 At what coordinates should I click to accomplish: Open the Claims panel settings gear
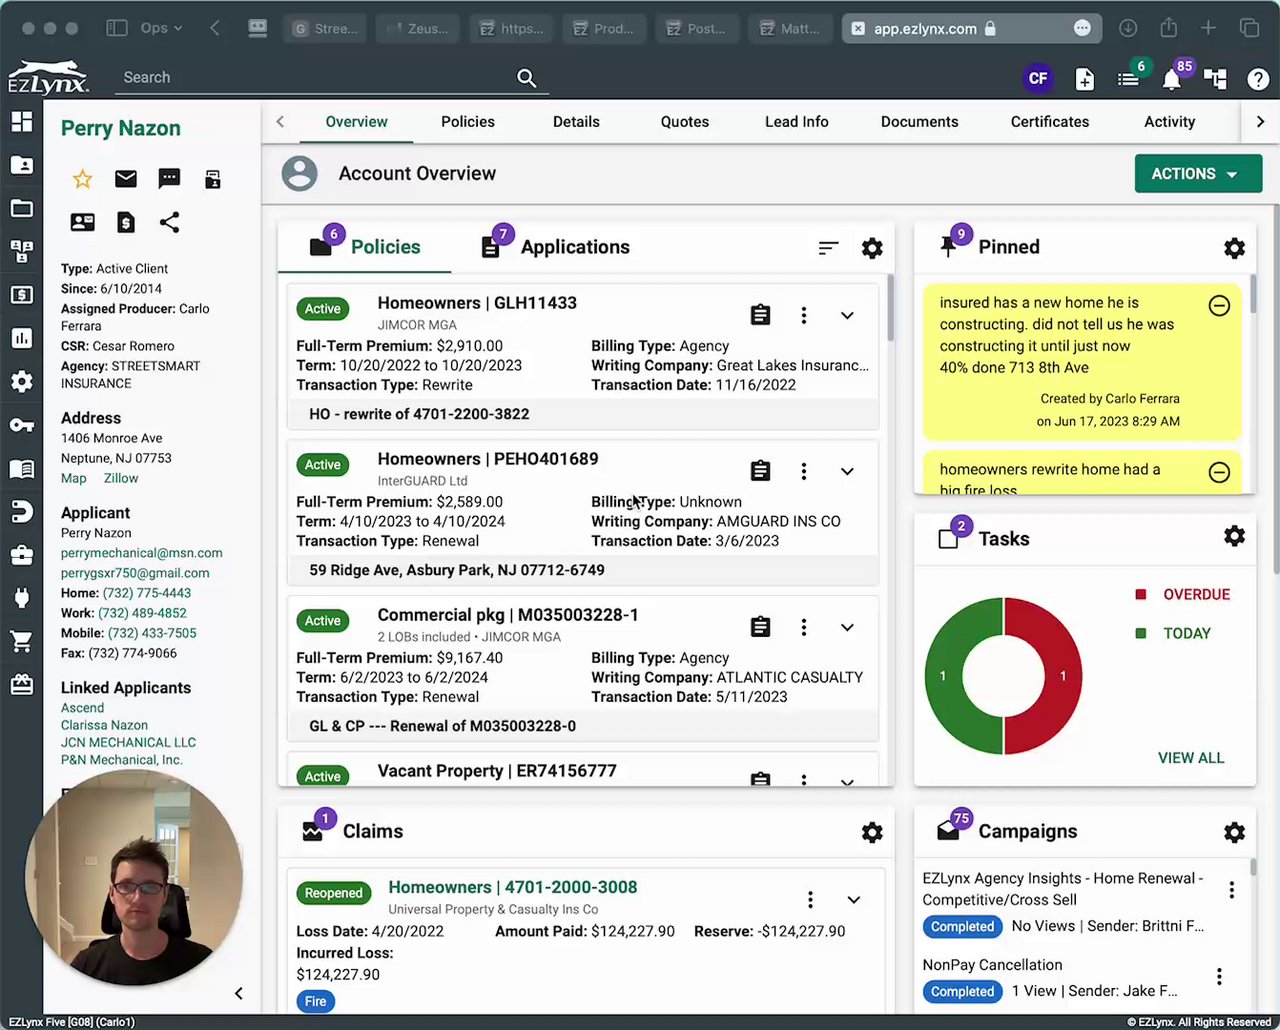(x=872, y=832)
